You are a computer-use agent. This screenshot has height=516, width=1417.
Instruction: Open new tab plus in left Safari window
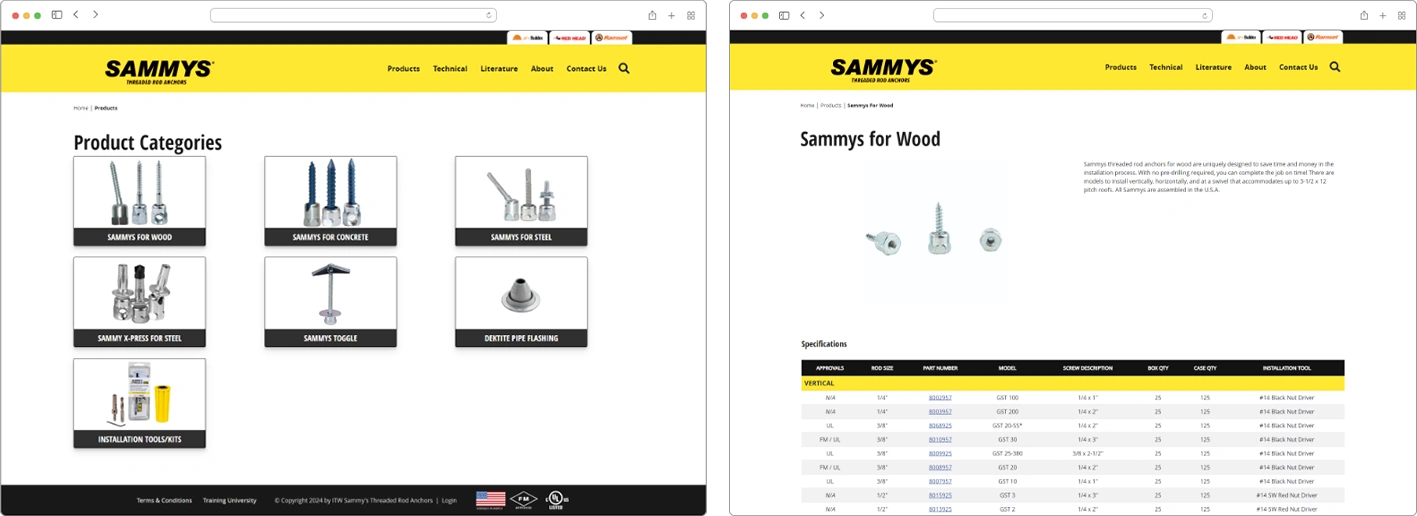671,15
